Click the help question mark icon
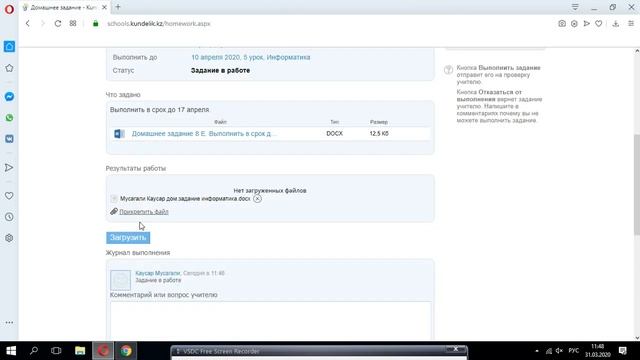640x360 pixels. [x=448, y=70]
